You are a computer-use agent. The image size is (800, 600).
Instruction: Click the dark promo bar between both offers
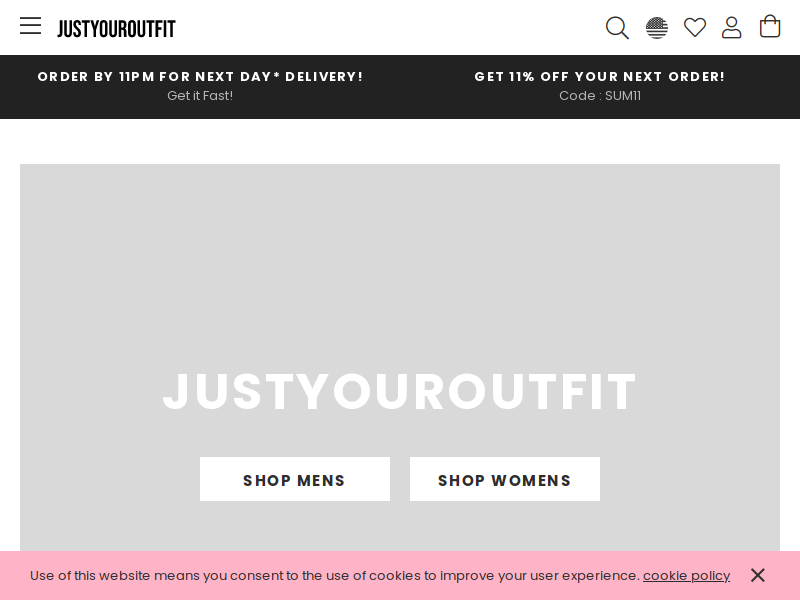pos(418,87)
